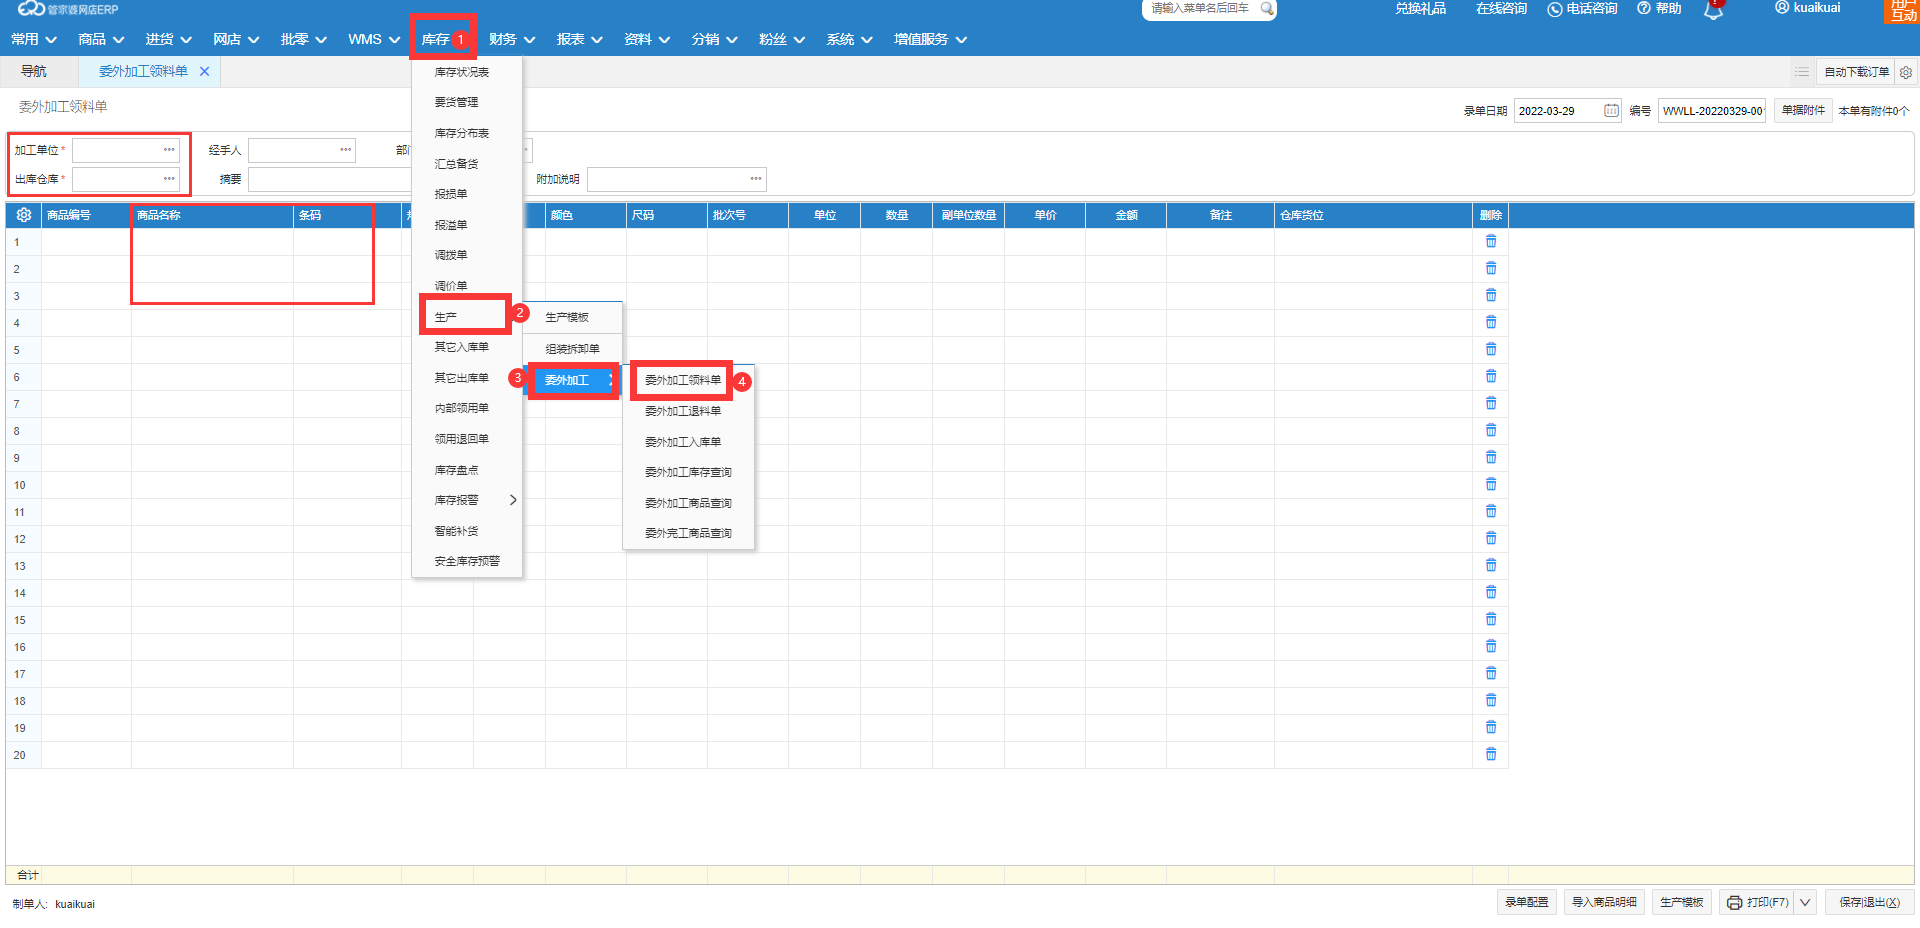This screenshot has height=928, width=1920.
Task: Click the list view icon near 自动下载订单
Action: click(1801, 72)
